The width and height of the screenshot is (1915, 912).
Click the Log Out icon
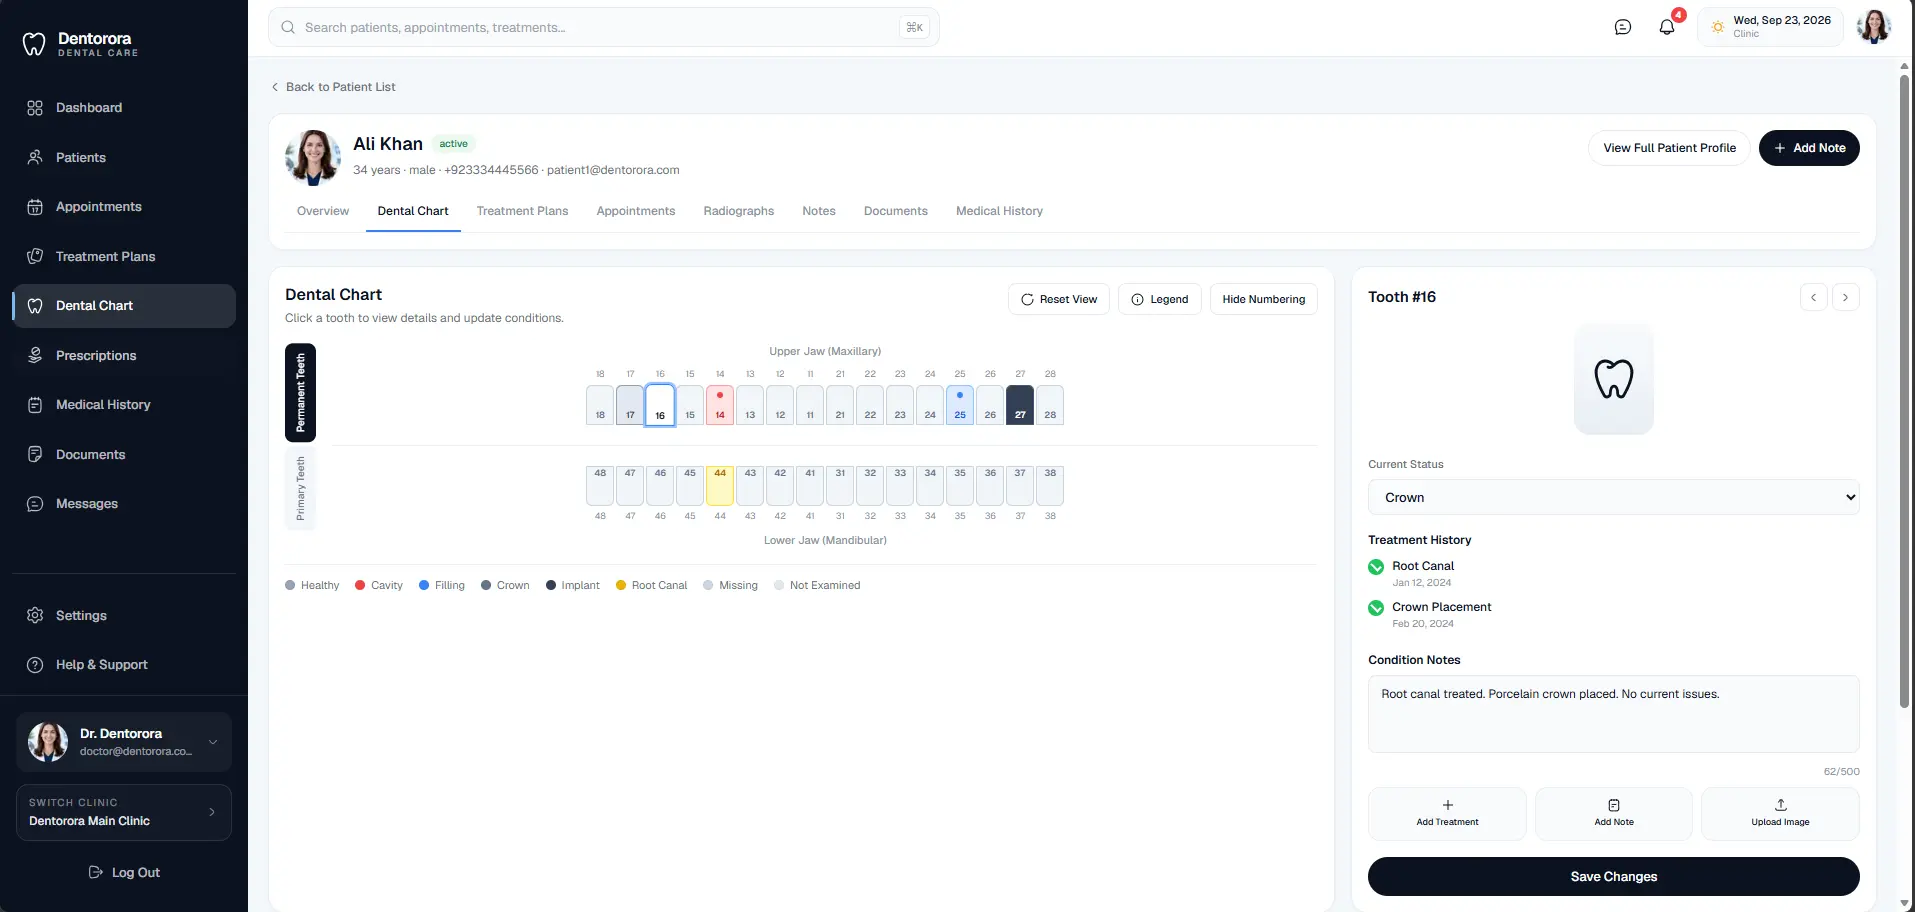click(96, 872)
